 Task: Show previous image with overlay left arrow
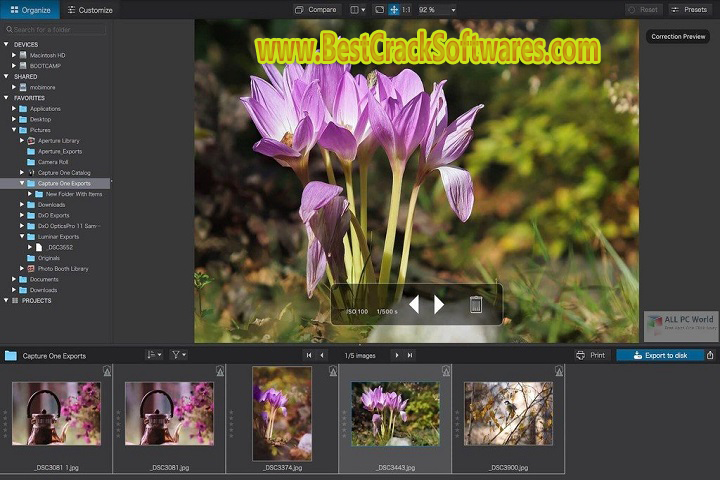[x=414, y=304]
